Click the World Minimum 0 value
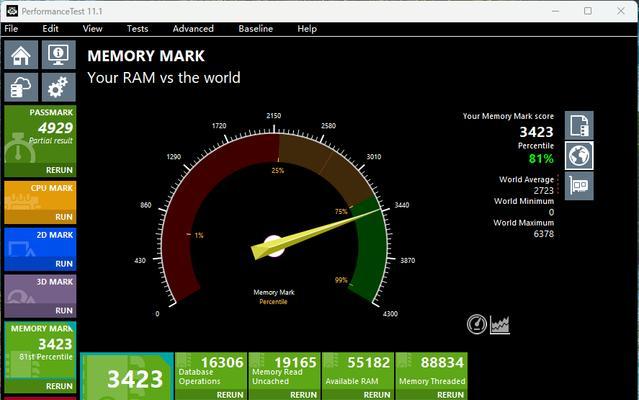 coord(551,212)
